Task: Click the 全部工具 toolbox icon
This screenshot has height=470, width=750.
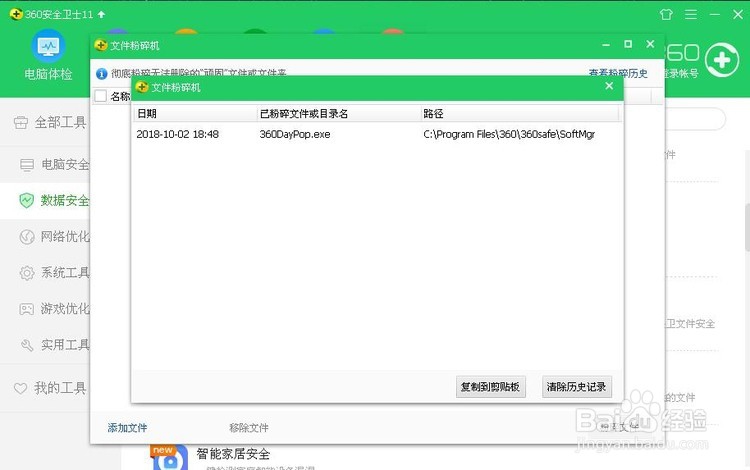Action: click(21, 123)
